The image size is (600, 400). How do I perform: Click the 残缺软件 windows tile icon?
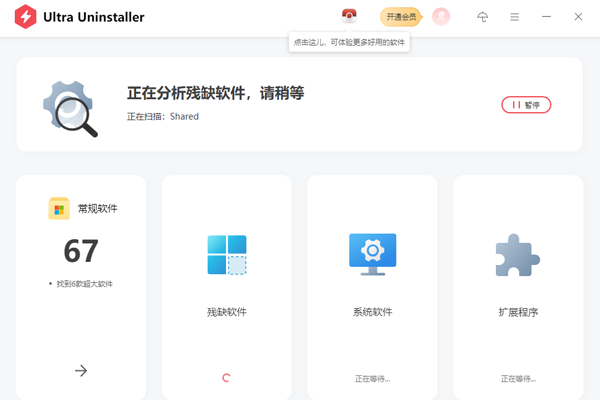(227, 255)
